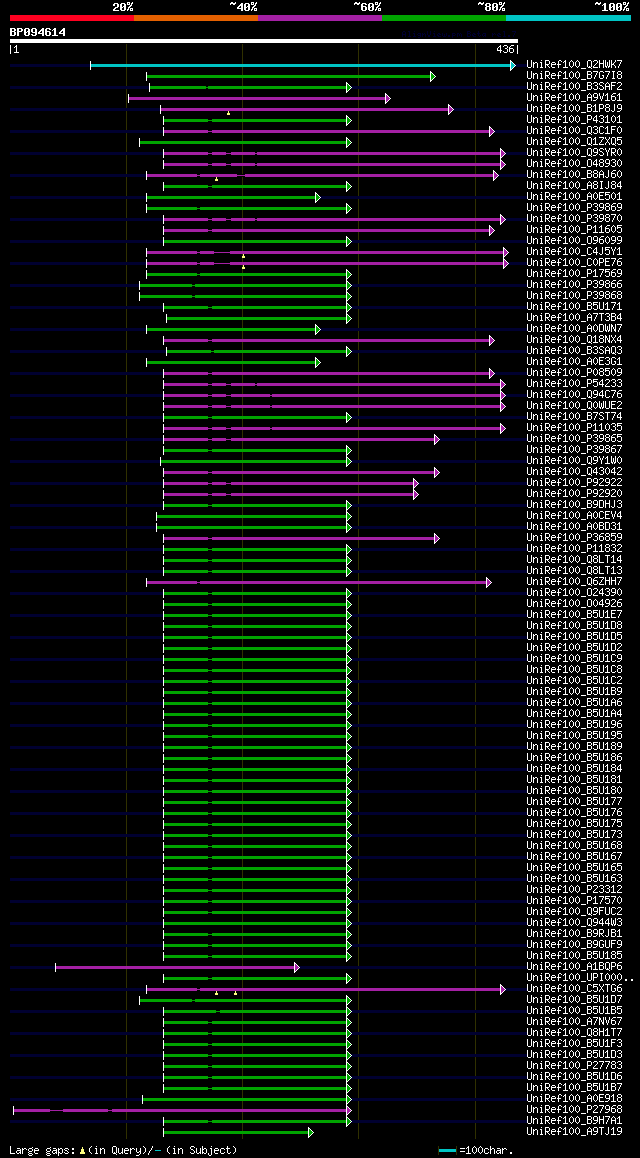
Task: Select the UniRef100_Q9Y1W0 label
Action: 574,461
